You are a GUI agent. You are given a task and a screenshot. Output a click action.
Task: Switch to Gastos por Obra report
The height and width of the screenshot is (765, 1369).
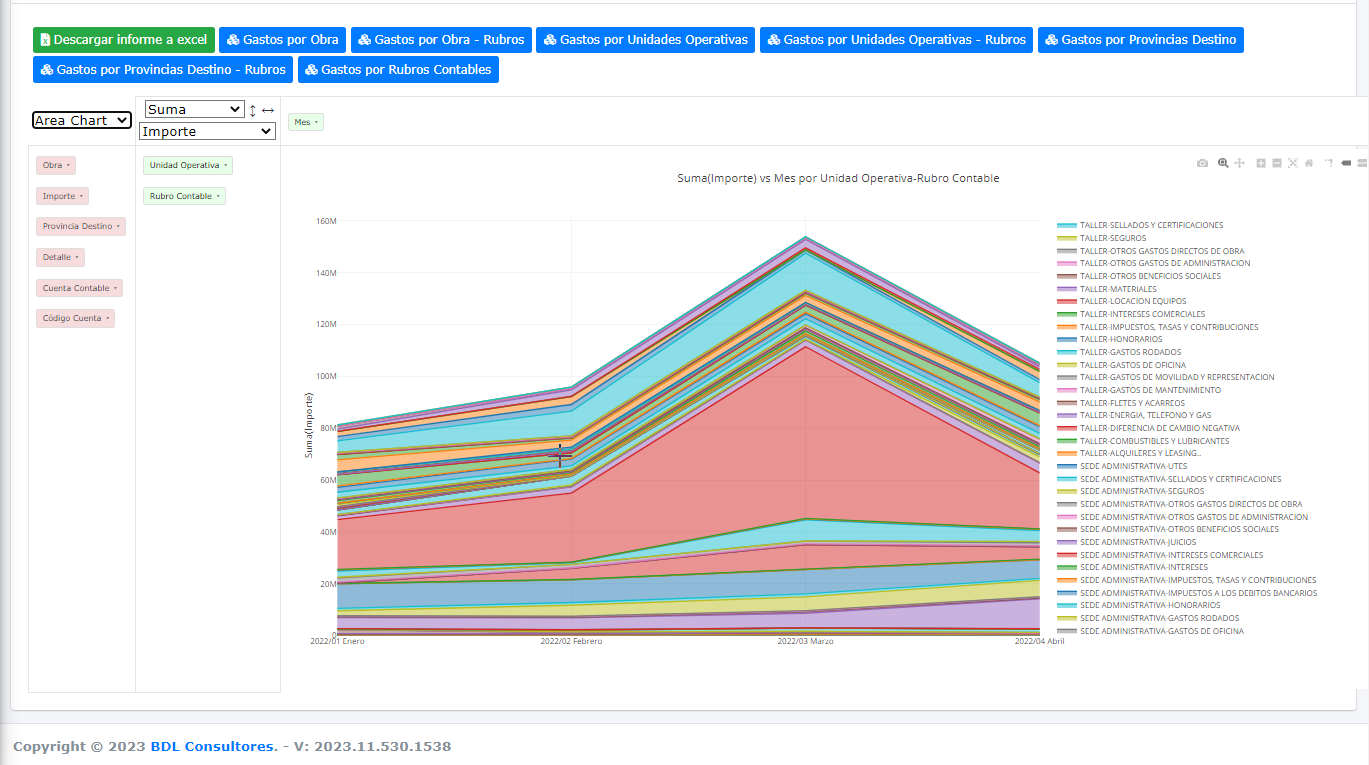click(x=282, y=40)
